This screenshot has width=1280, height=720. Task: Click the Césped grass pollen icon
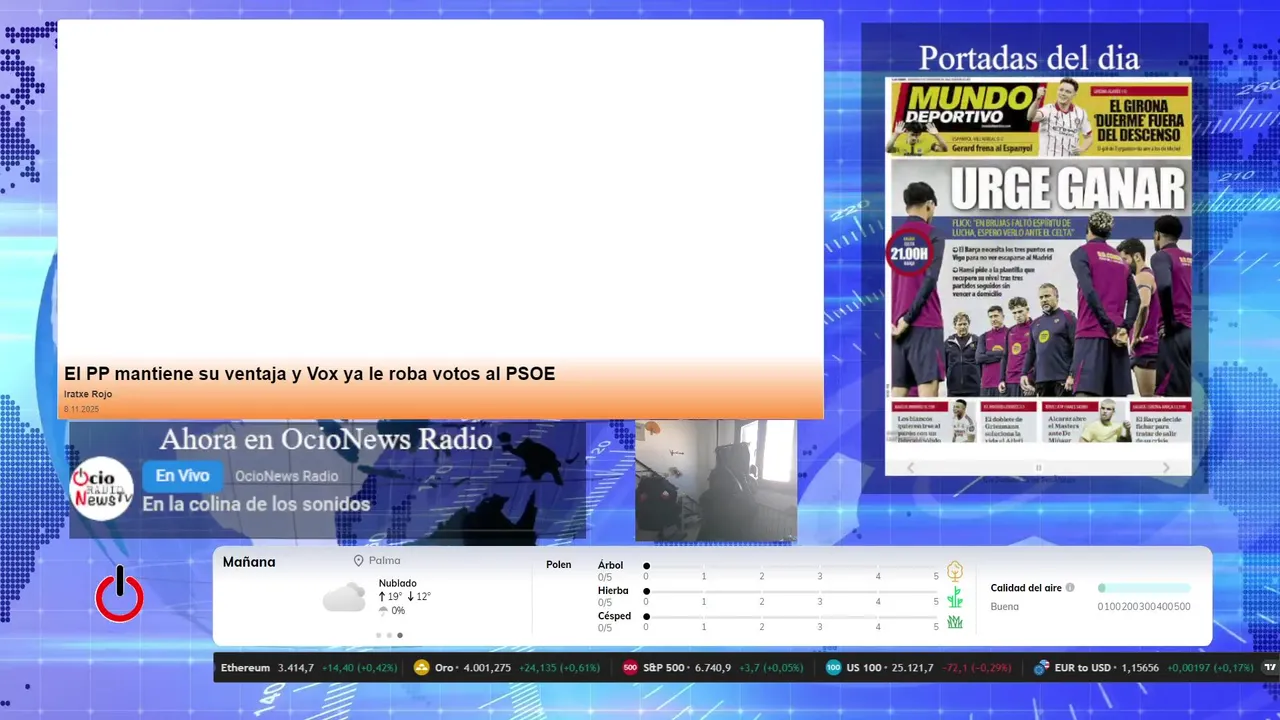955,622
